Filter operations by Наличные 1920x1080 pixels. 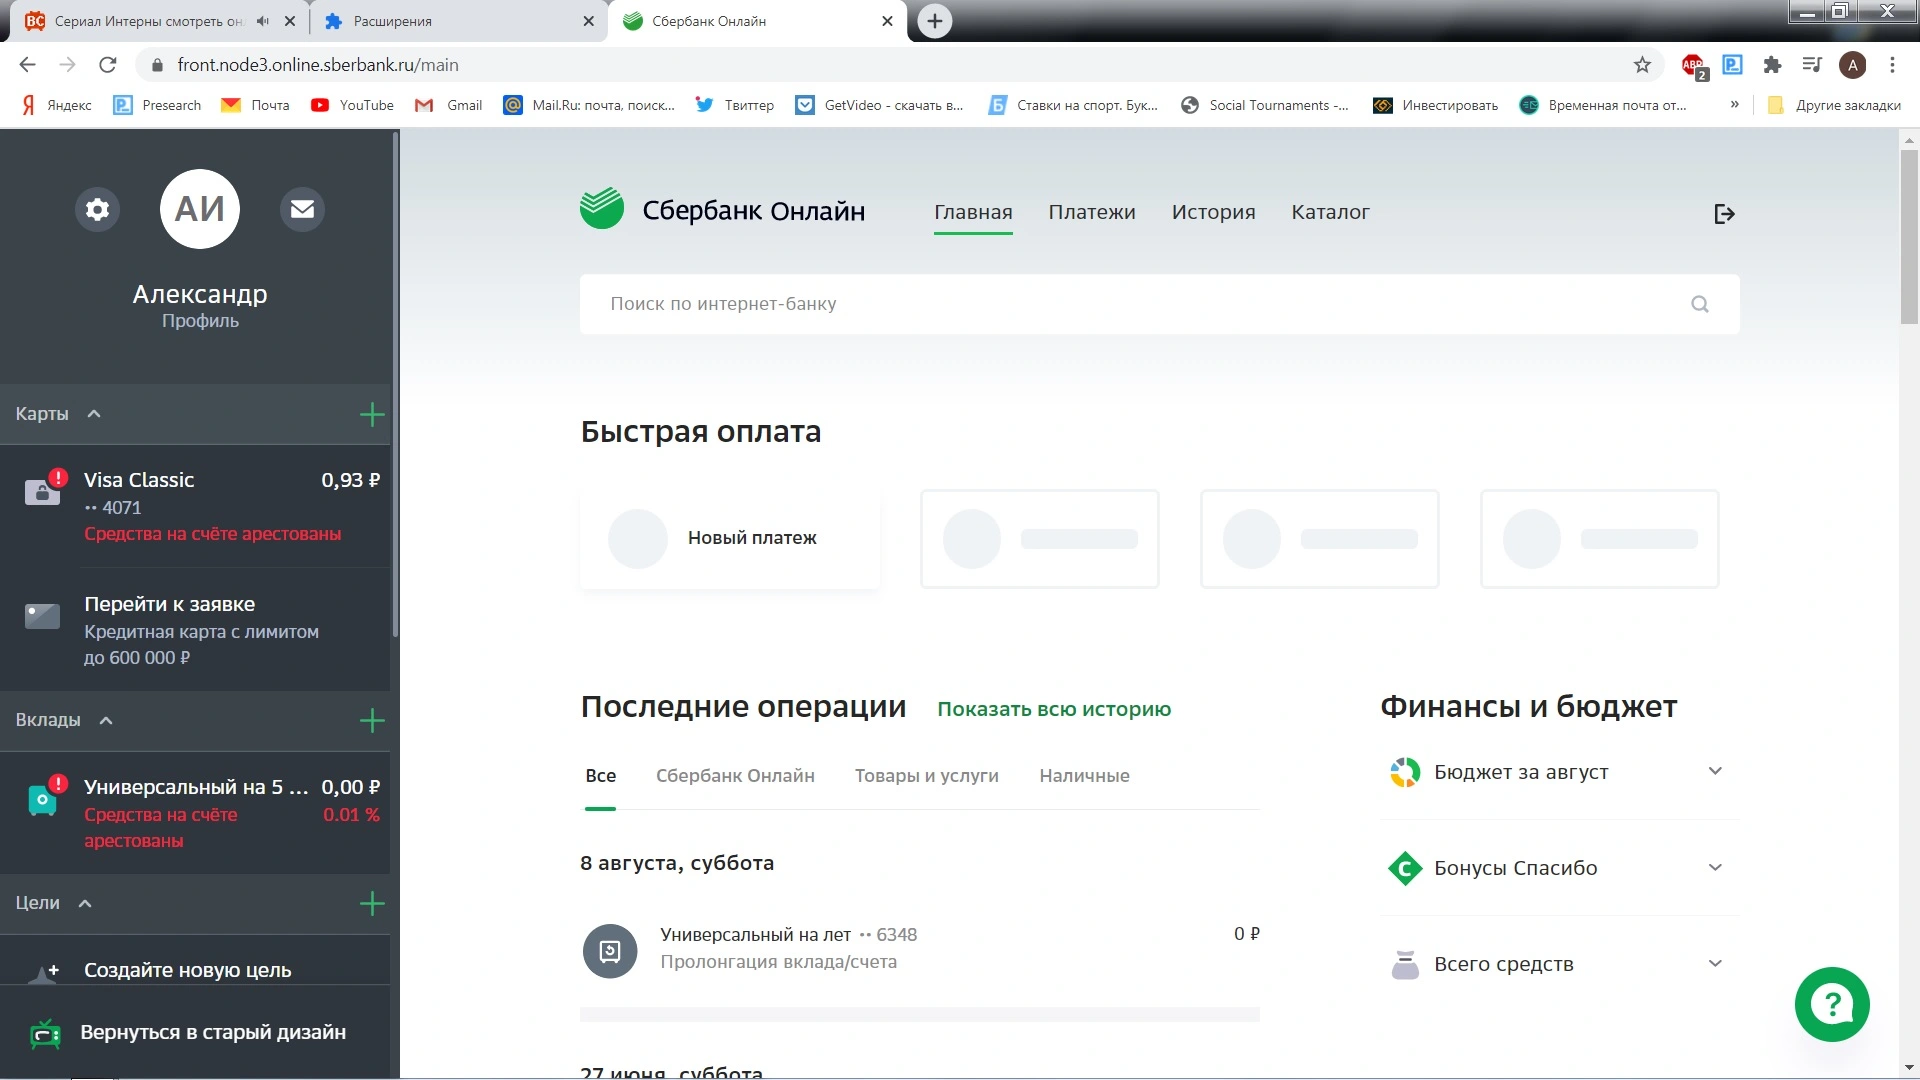[1084, 776]
